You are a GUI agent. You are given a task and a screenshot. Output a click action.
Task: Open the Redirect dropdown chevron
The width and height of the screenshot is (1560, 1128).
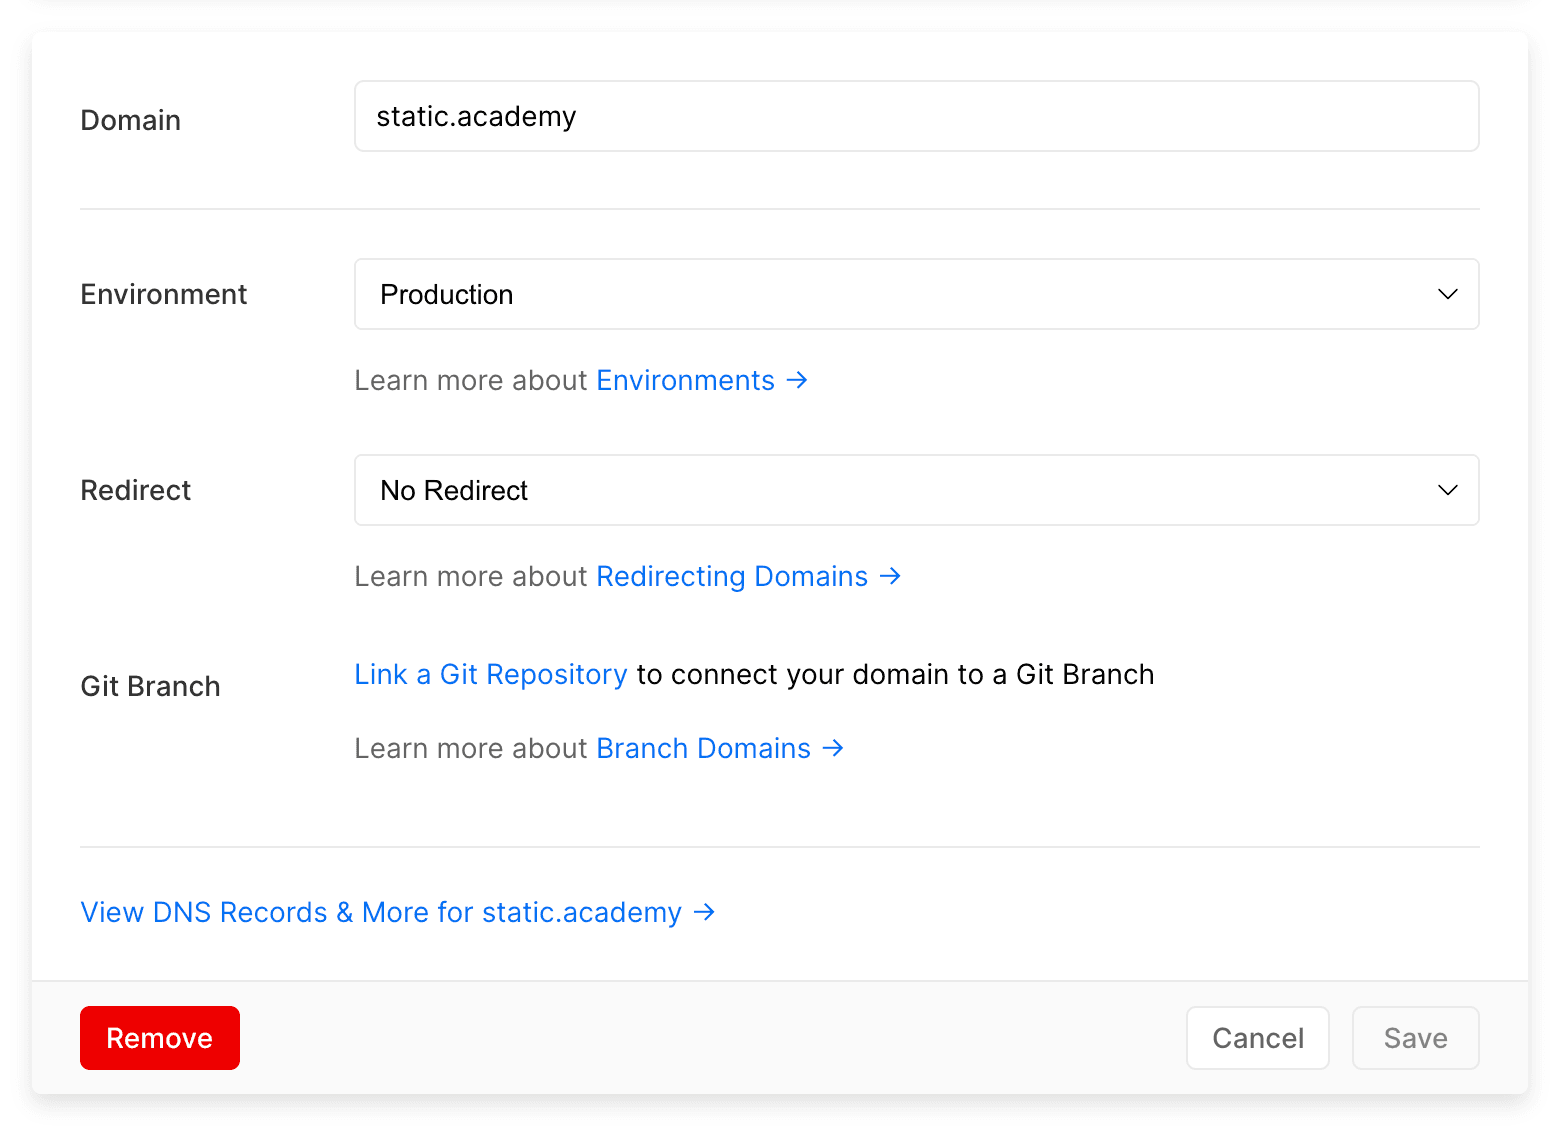(x=1447, y=490)
